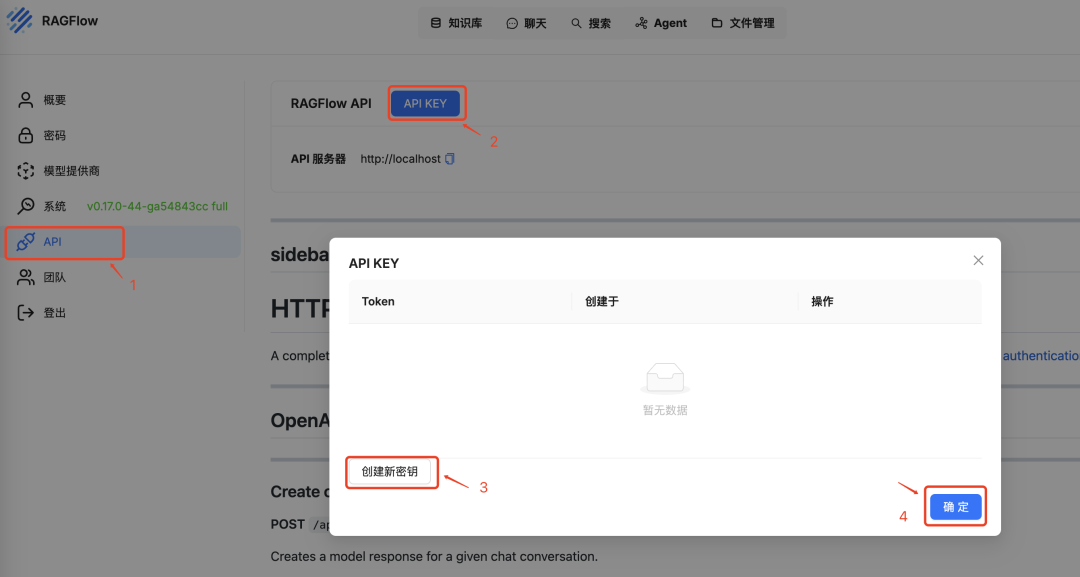Click the RAGFlow API heading
Image resolution: width=1080 pixels, height=577 pixels.
331,103
